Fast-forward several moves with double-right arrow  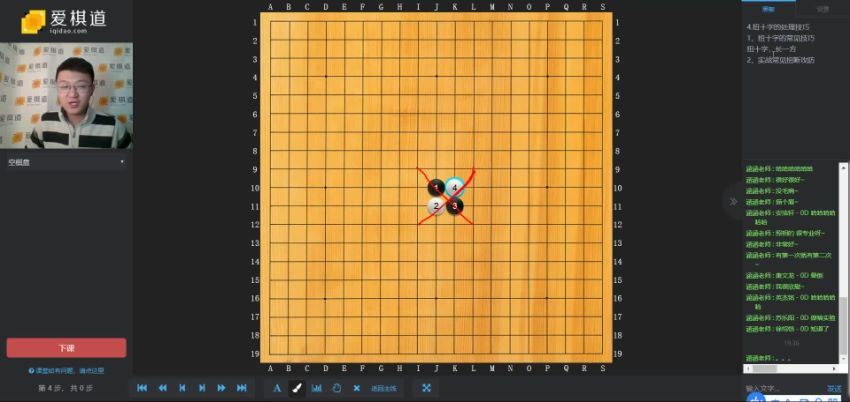pos(222,388)
